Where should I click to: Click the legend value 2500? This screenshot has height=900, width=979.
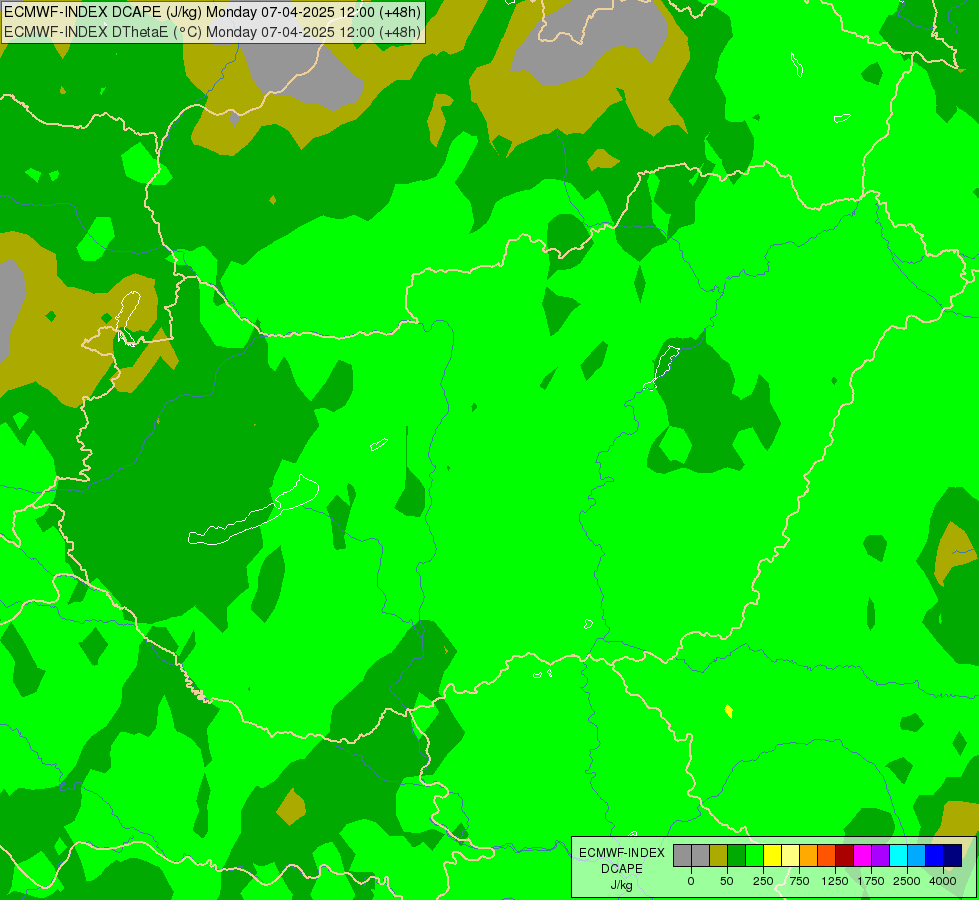coord(907,881)
